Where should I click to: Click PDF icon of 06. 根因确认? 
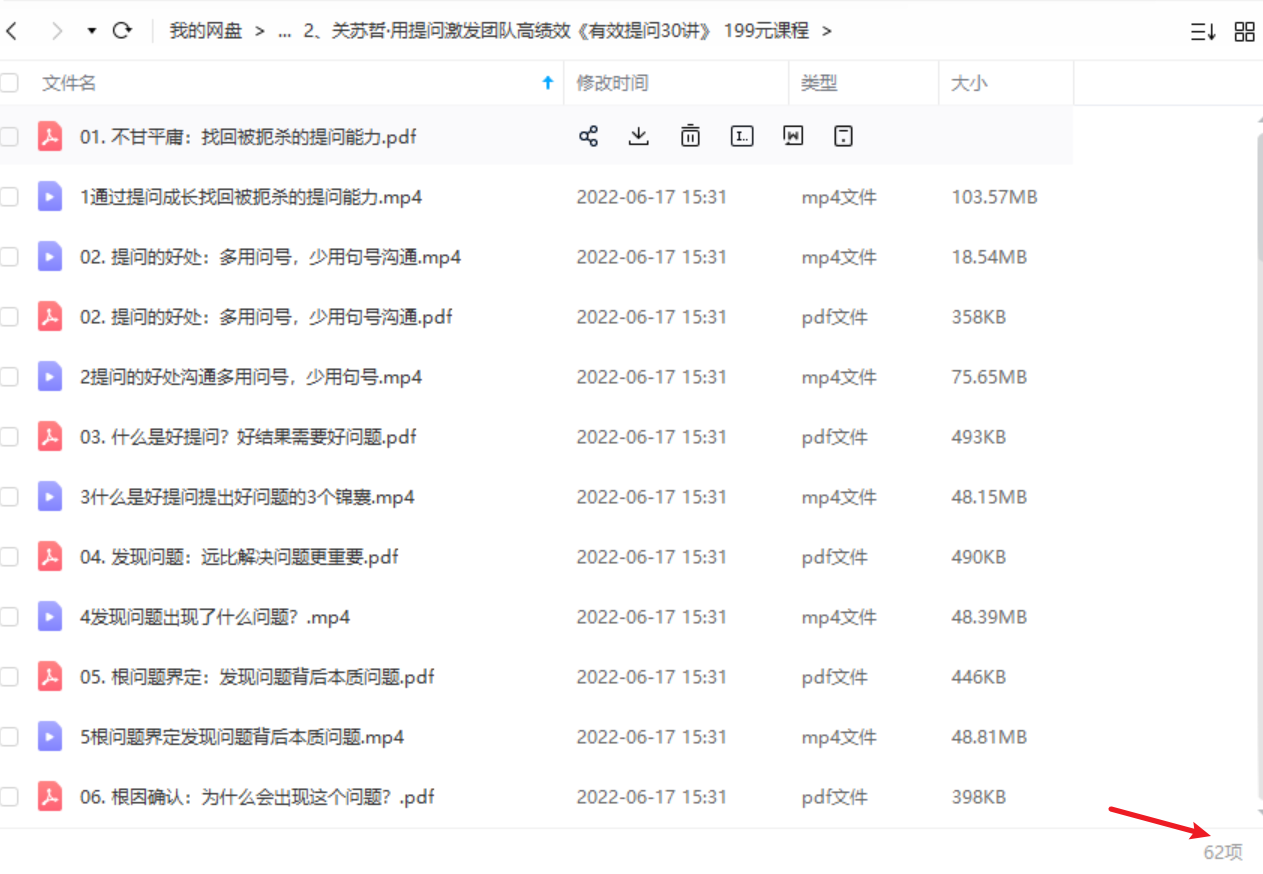click(50, 797)
